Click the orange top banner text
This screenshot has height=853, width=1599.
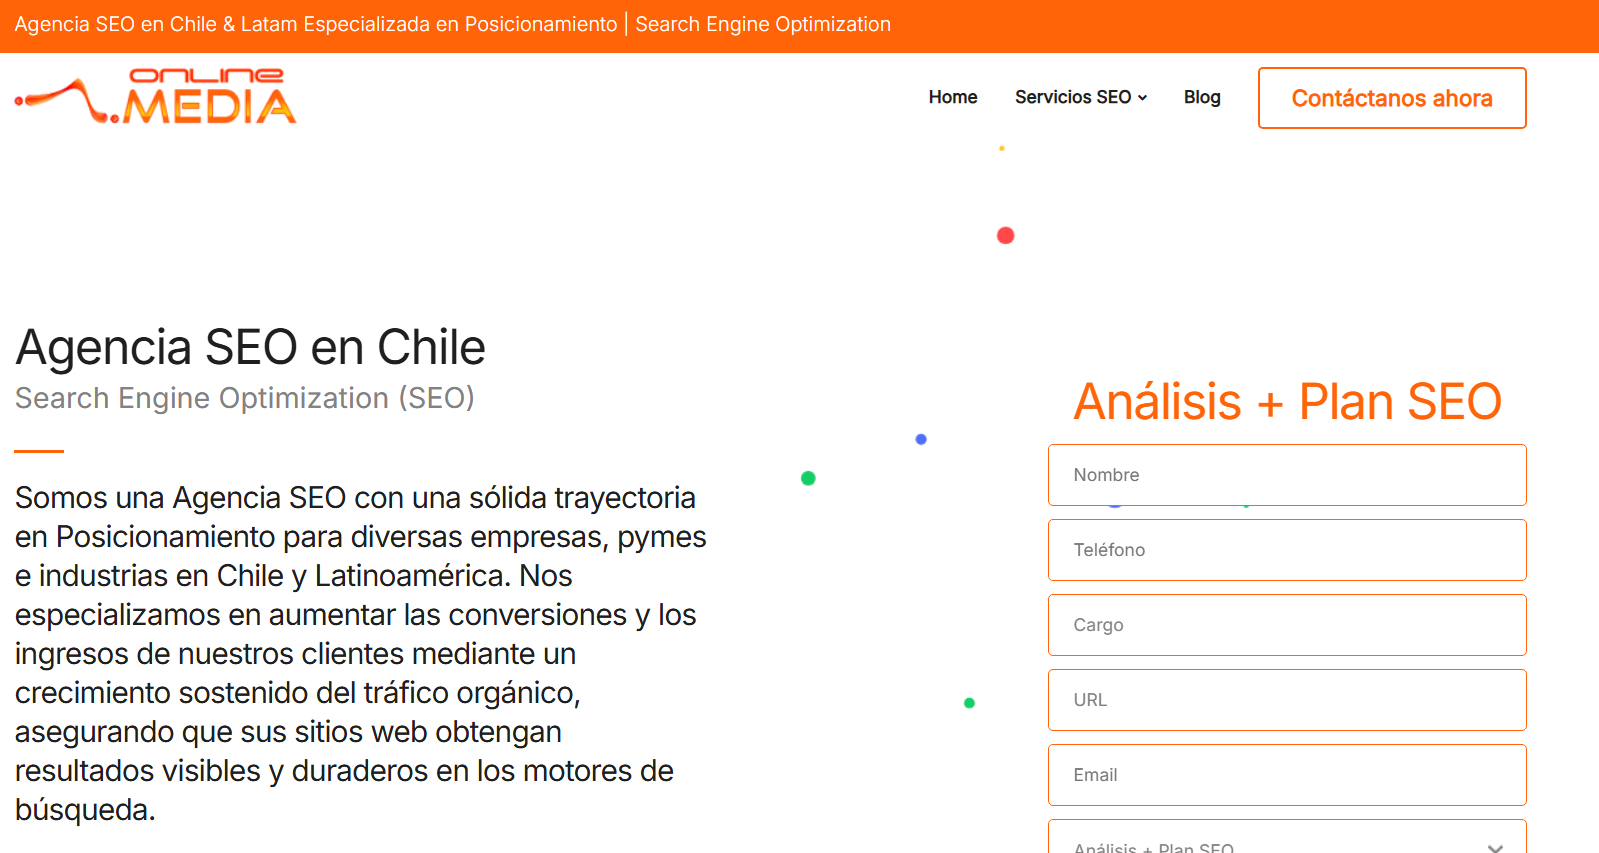pos(452,25)
